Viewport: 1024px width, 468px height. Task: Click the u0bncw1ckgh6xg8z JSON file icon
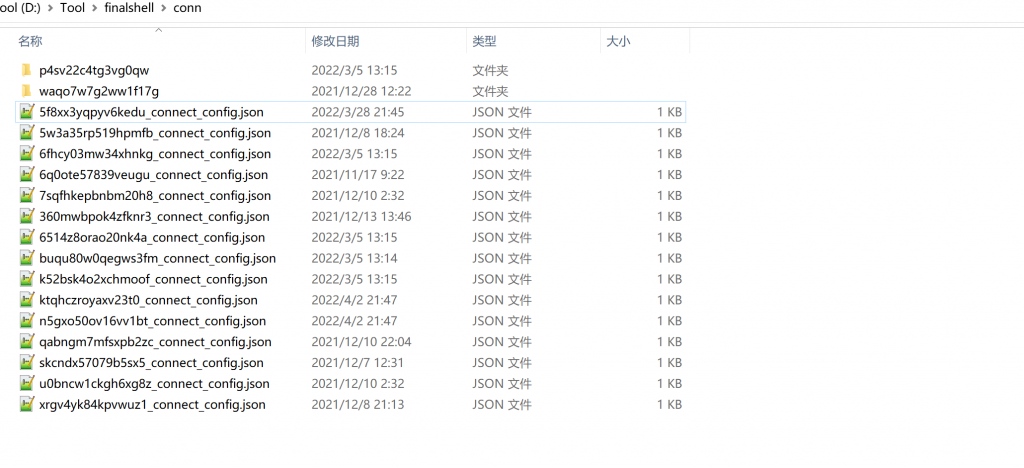(x=26, y=383)
